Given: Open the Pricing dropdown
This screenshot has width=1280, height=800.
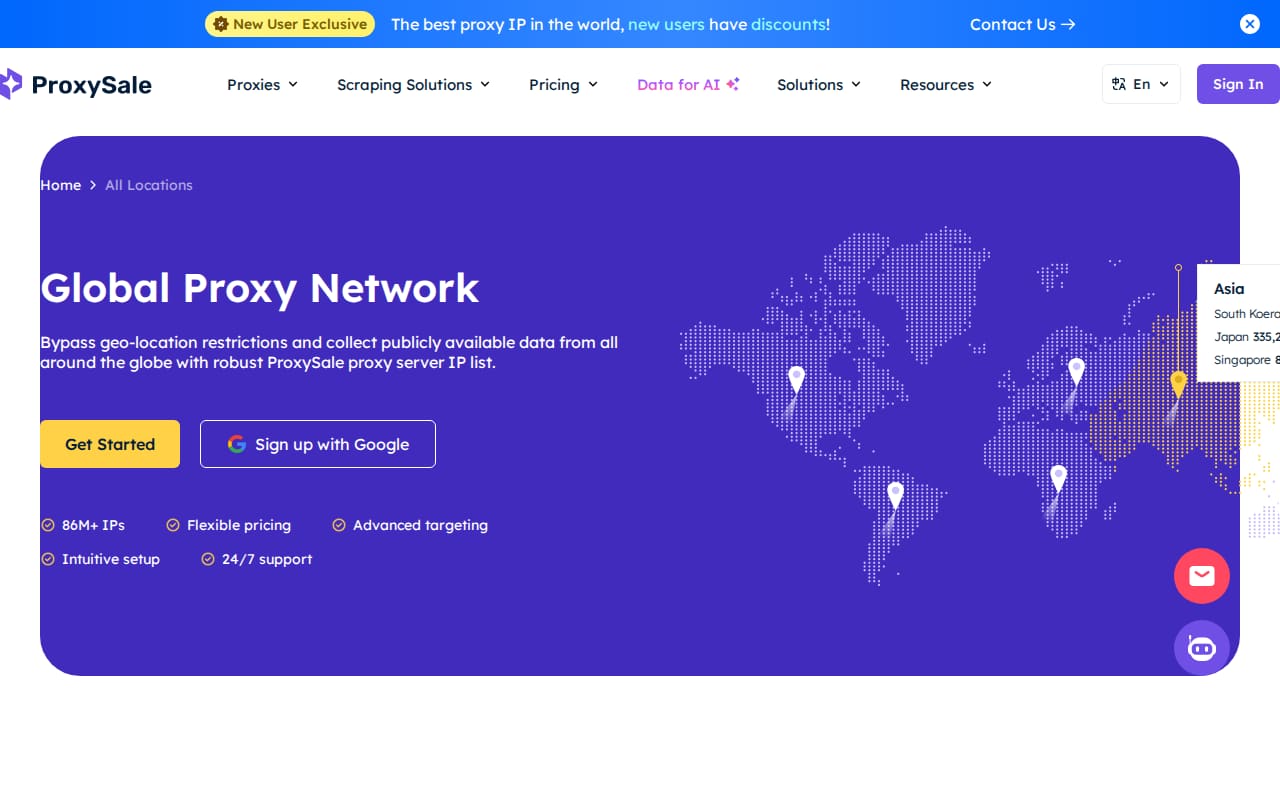Looking at the screenshot, I should pyautogui.click(x=563, y=85).
